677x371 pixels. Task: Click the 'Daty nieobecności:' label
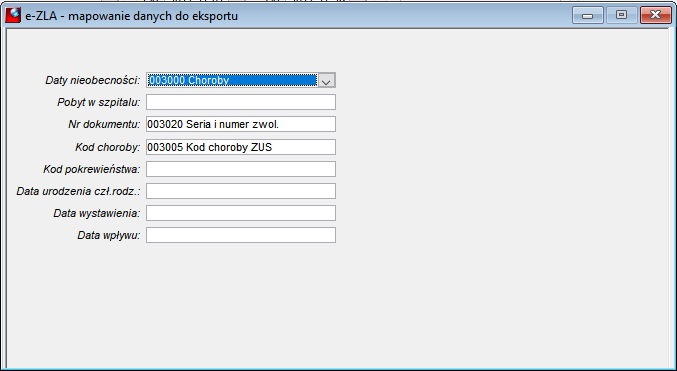click(x=93, y=80)
